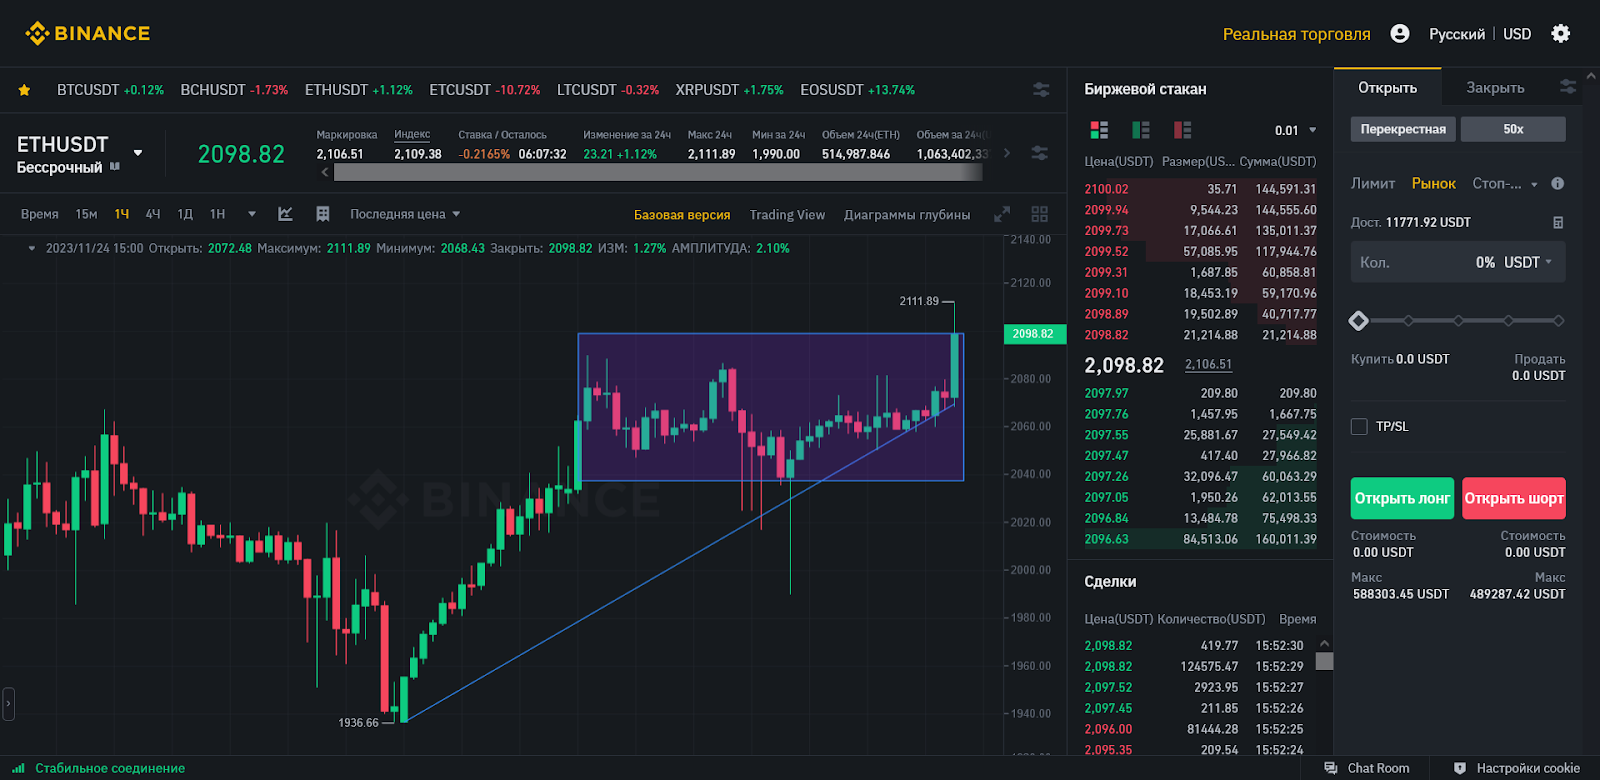
Task: Click the order type info icon
Action: point(1557,184)
